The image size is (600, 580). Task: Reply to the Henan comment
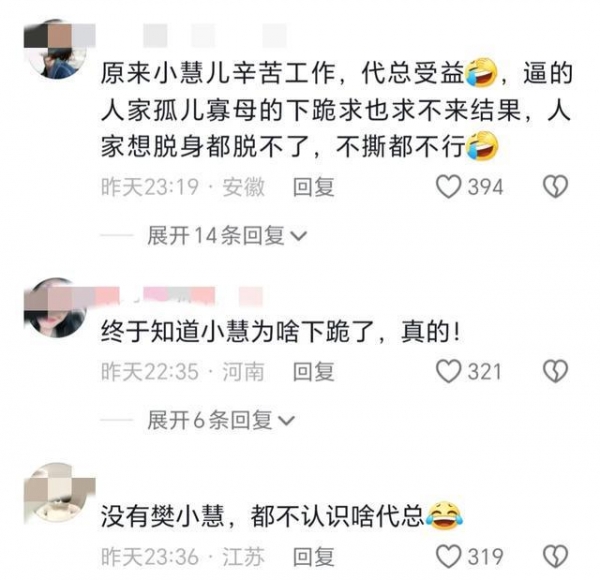pos(314,371)
